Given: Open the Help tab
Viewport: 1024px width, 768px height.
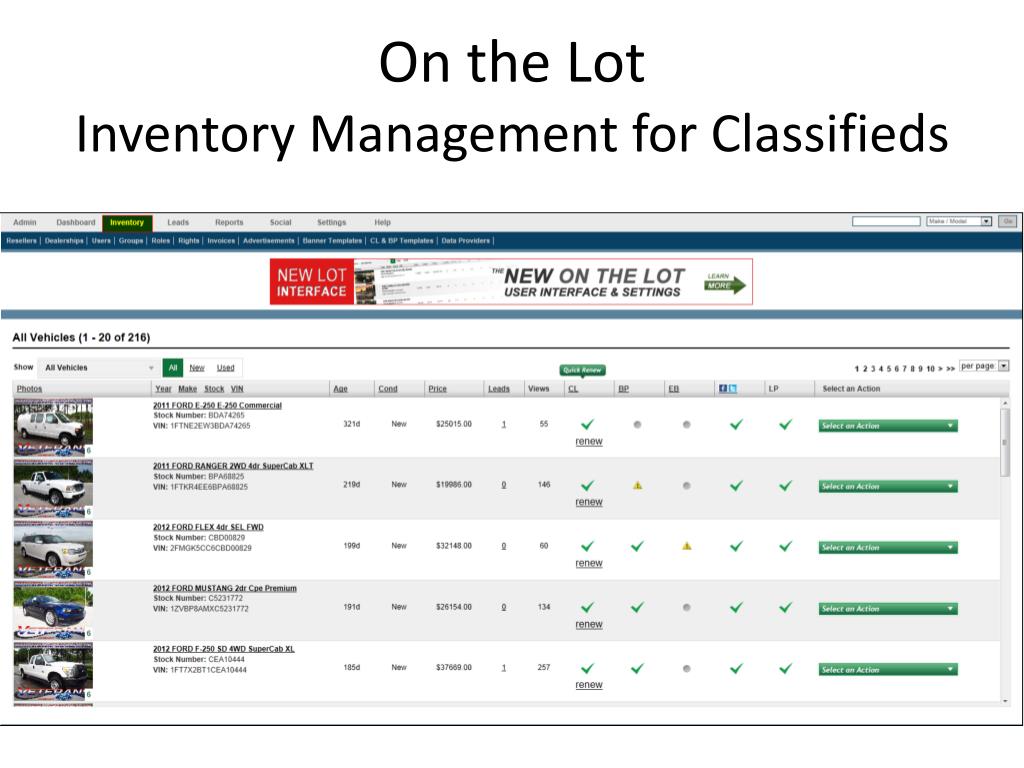Looking at the screenshot, I should click(382, 223).
